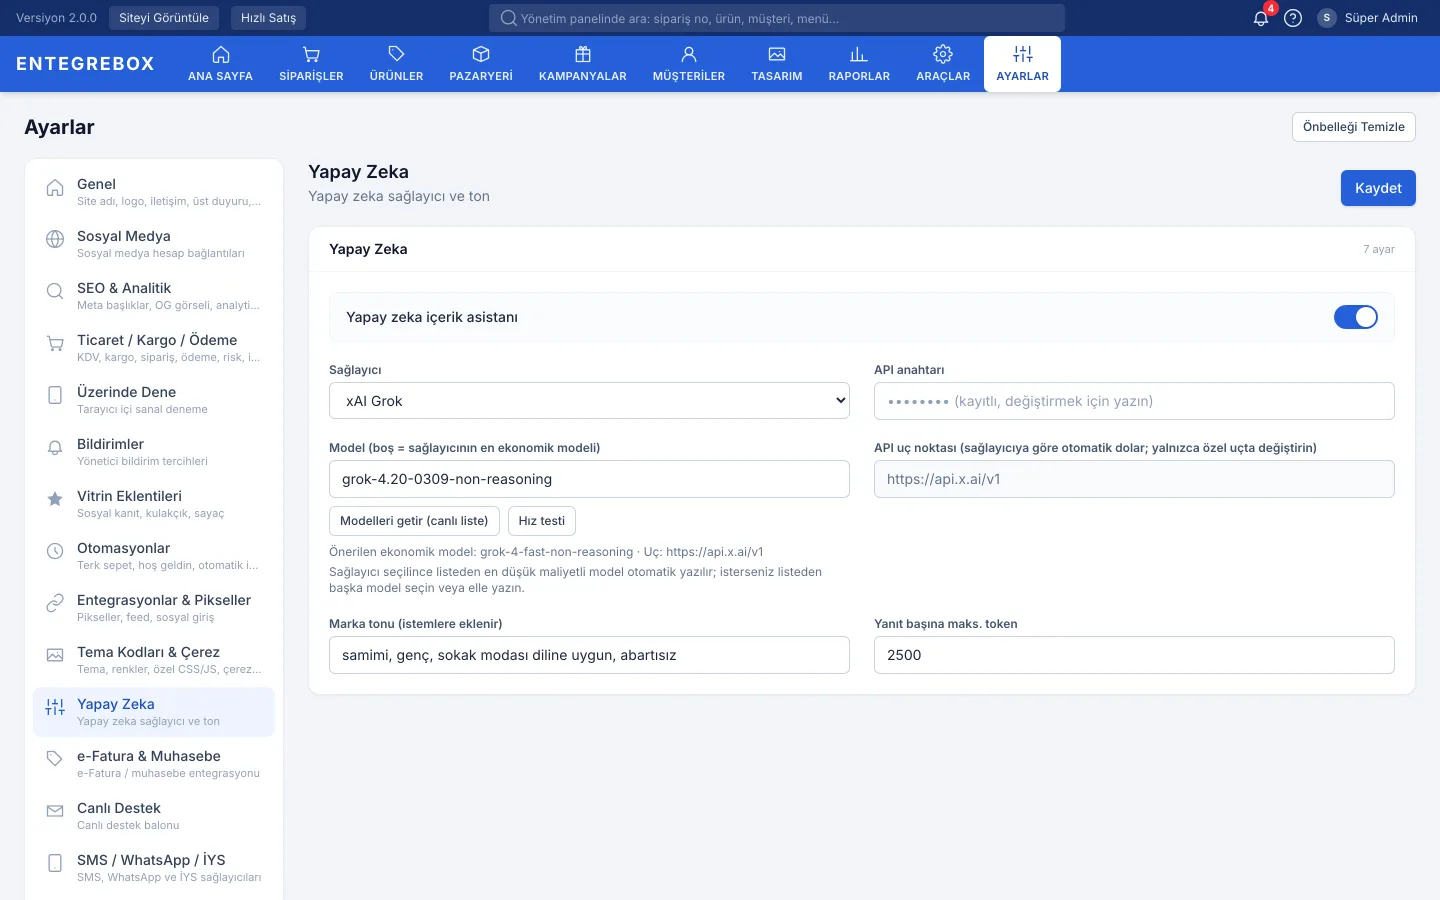Click the API uç noktası field
1440x900 pixels.
pyautogui.click(x=1134, y=479)
